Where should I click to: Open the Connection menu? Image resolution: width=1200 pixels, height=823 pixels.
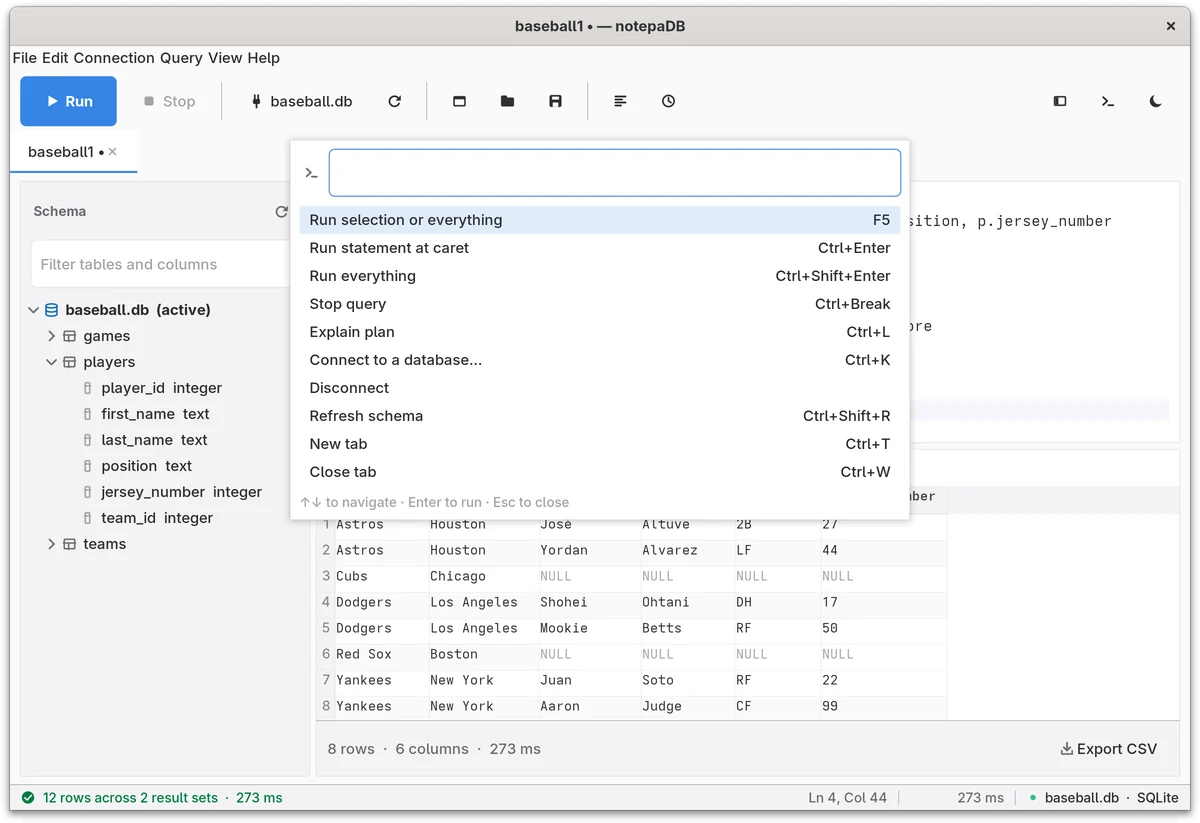pyautogui.click(x=114, y=58)
